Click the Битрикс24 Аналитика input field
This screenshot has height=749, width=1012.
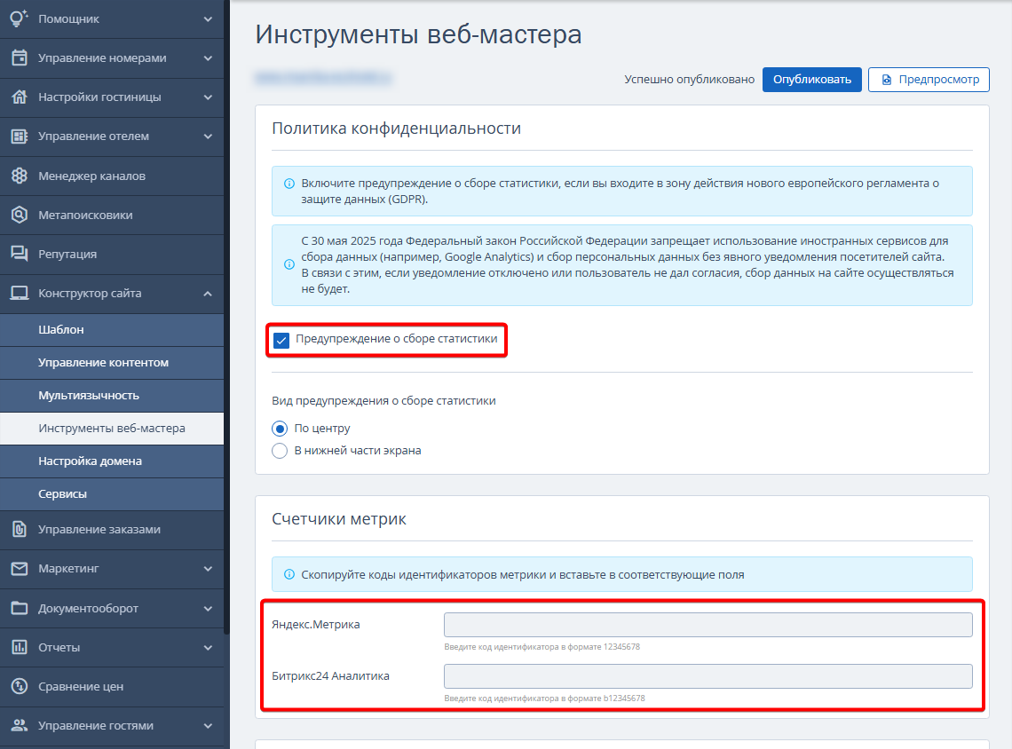point(708,676)
